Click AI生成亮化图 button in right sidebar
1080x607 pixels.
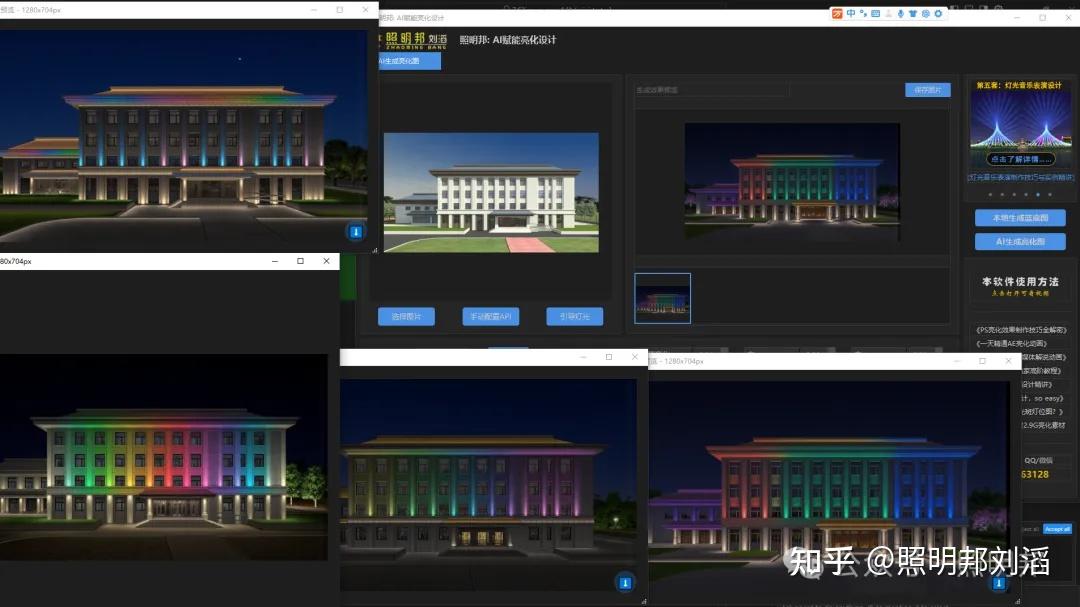tap(1020, 242)
